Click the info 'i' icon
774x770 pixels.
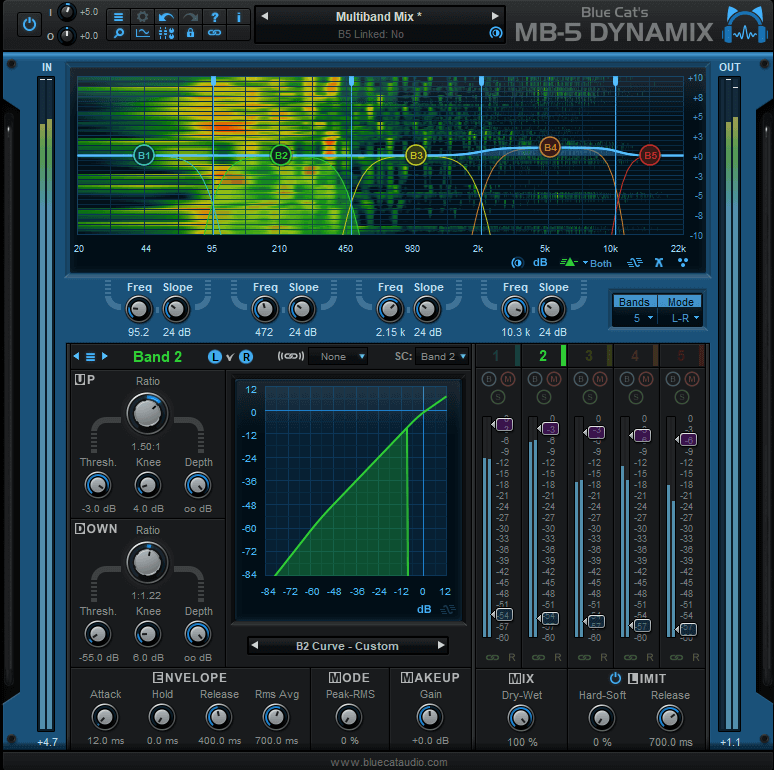238,17
